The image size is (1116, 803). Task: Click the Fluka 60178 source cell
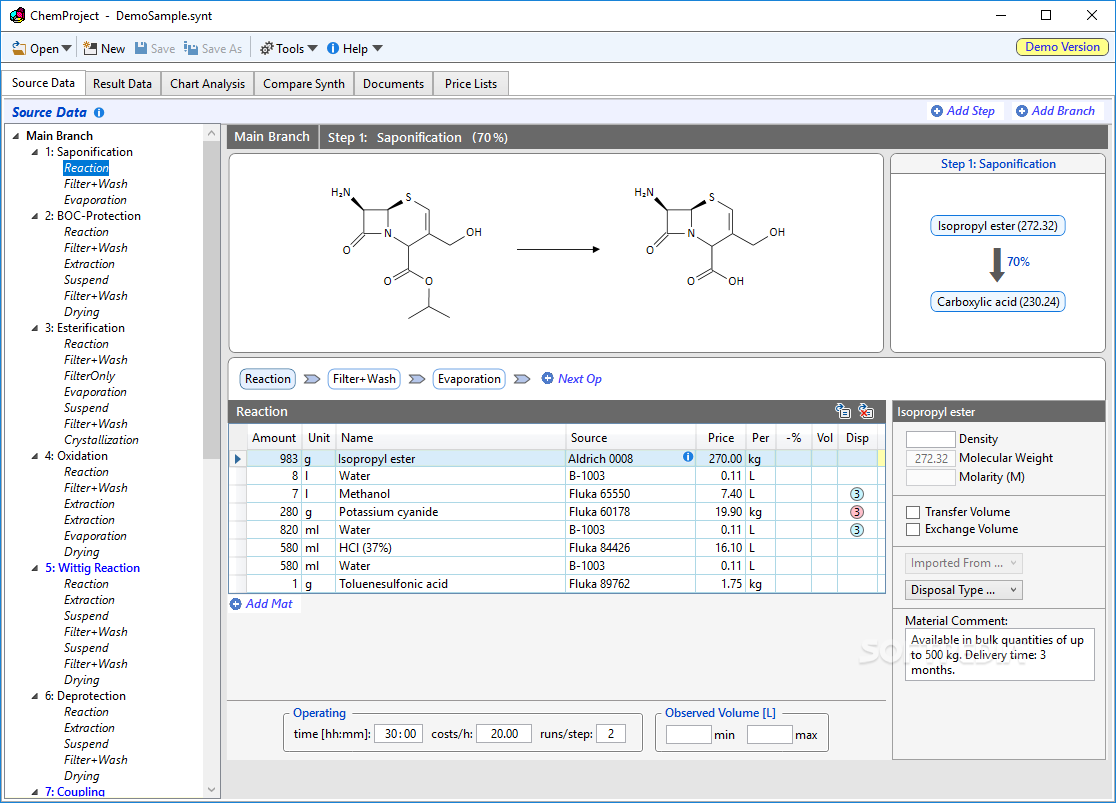coord(631,512)
